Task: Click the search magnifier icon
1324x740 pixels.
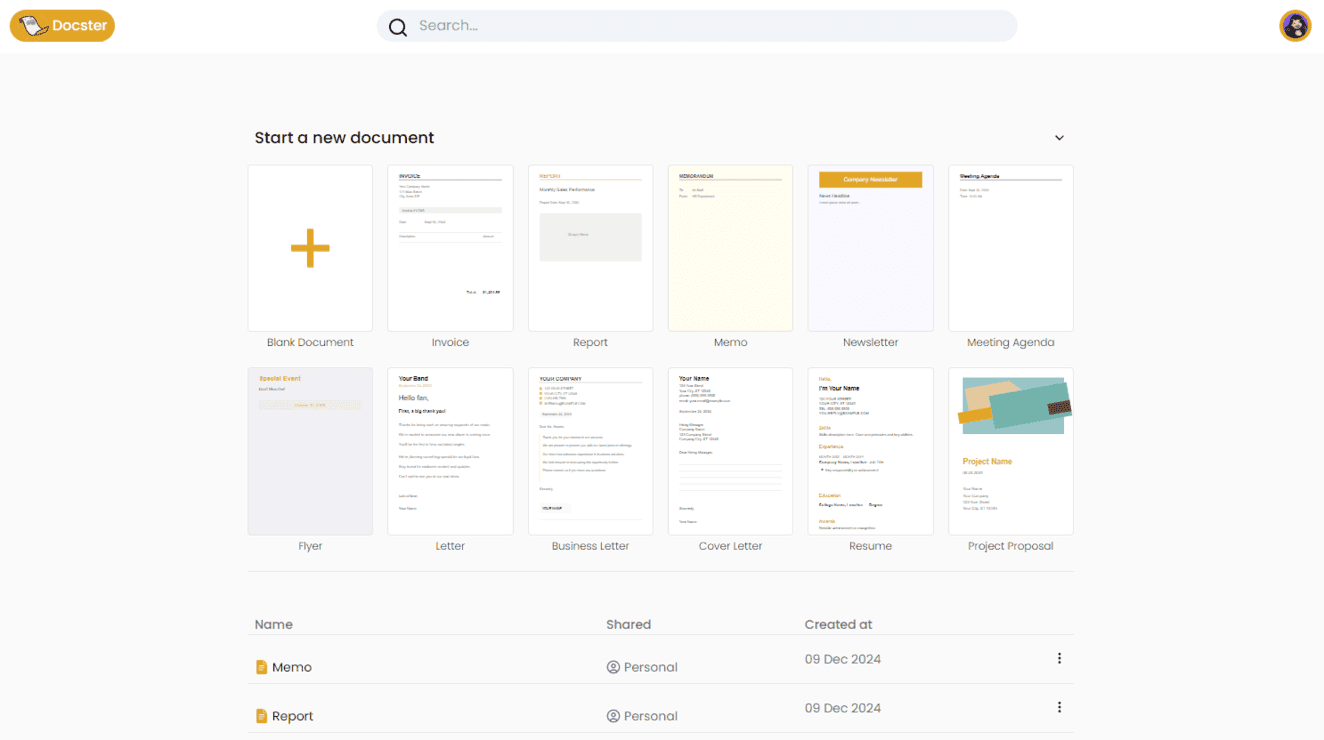Action: point(398,27)
